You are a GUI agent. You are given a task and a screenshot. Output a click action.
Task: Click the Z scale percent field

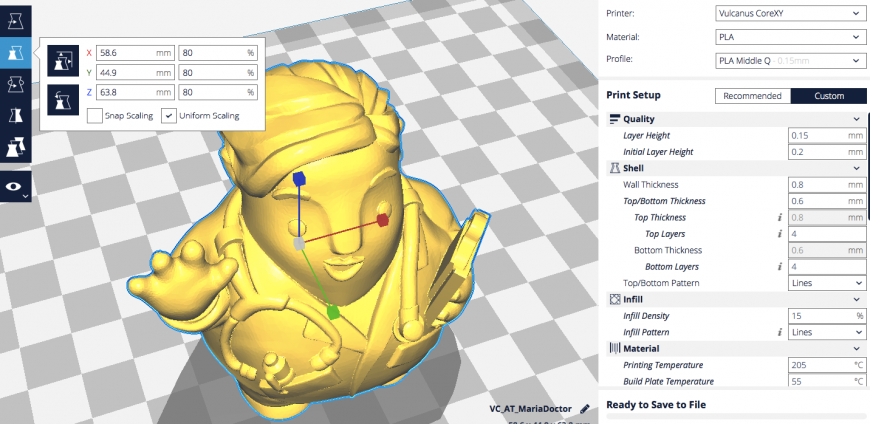click(218, 92)
